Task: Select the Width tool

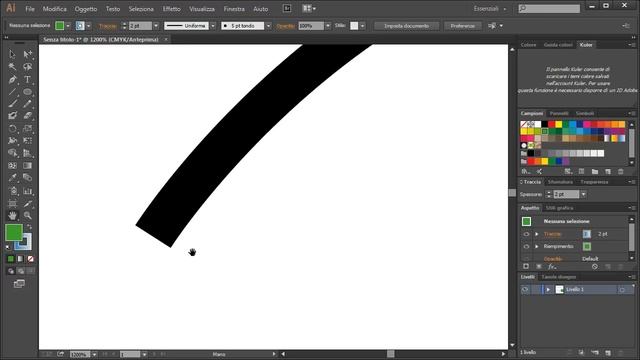Action: [x=12, y=141]
